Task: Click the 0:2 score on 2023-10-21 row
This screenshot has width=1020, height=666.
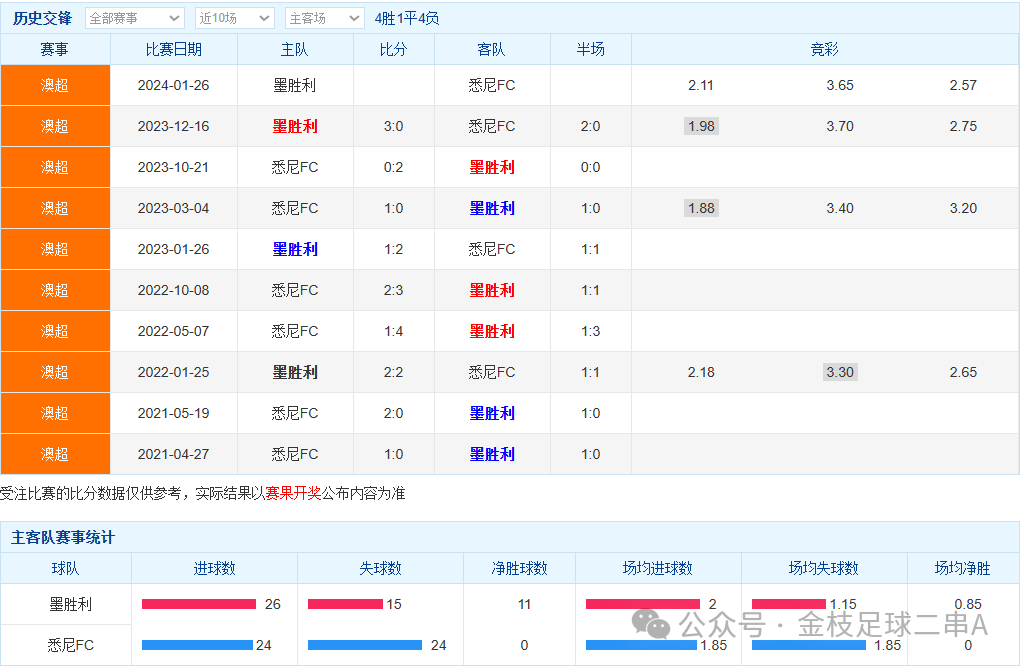Action: pos(394,167)
